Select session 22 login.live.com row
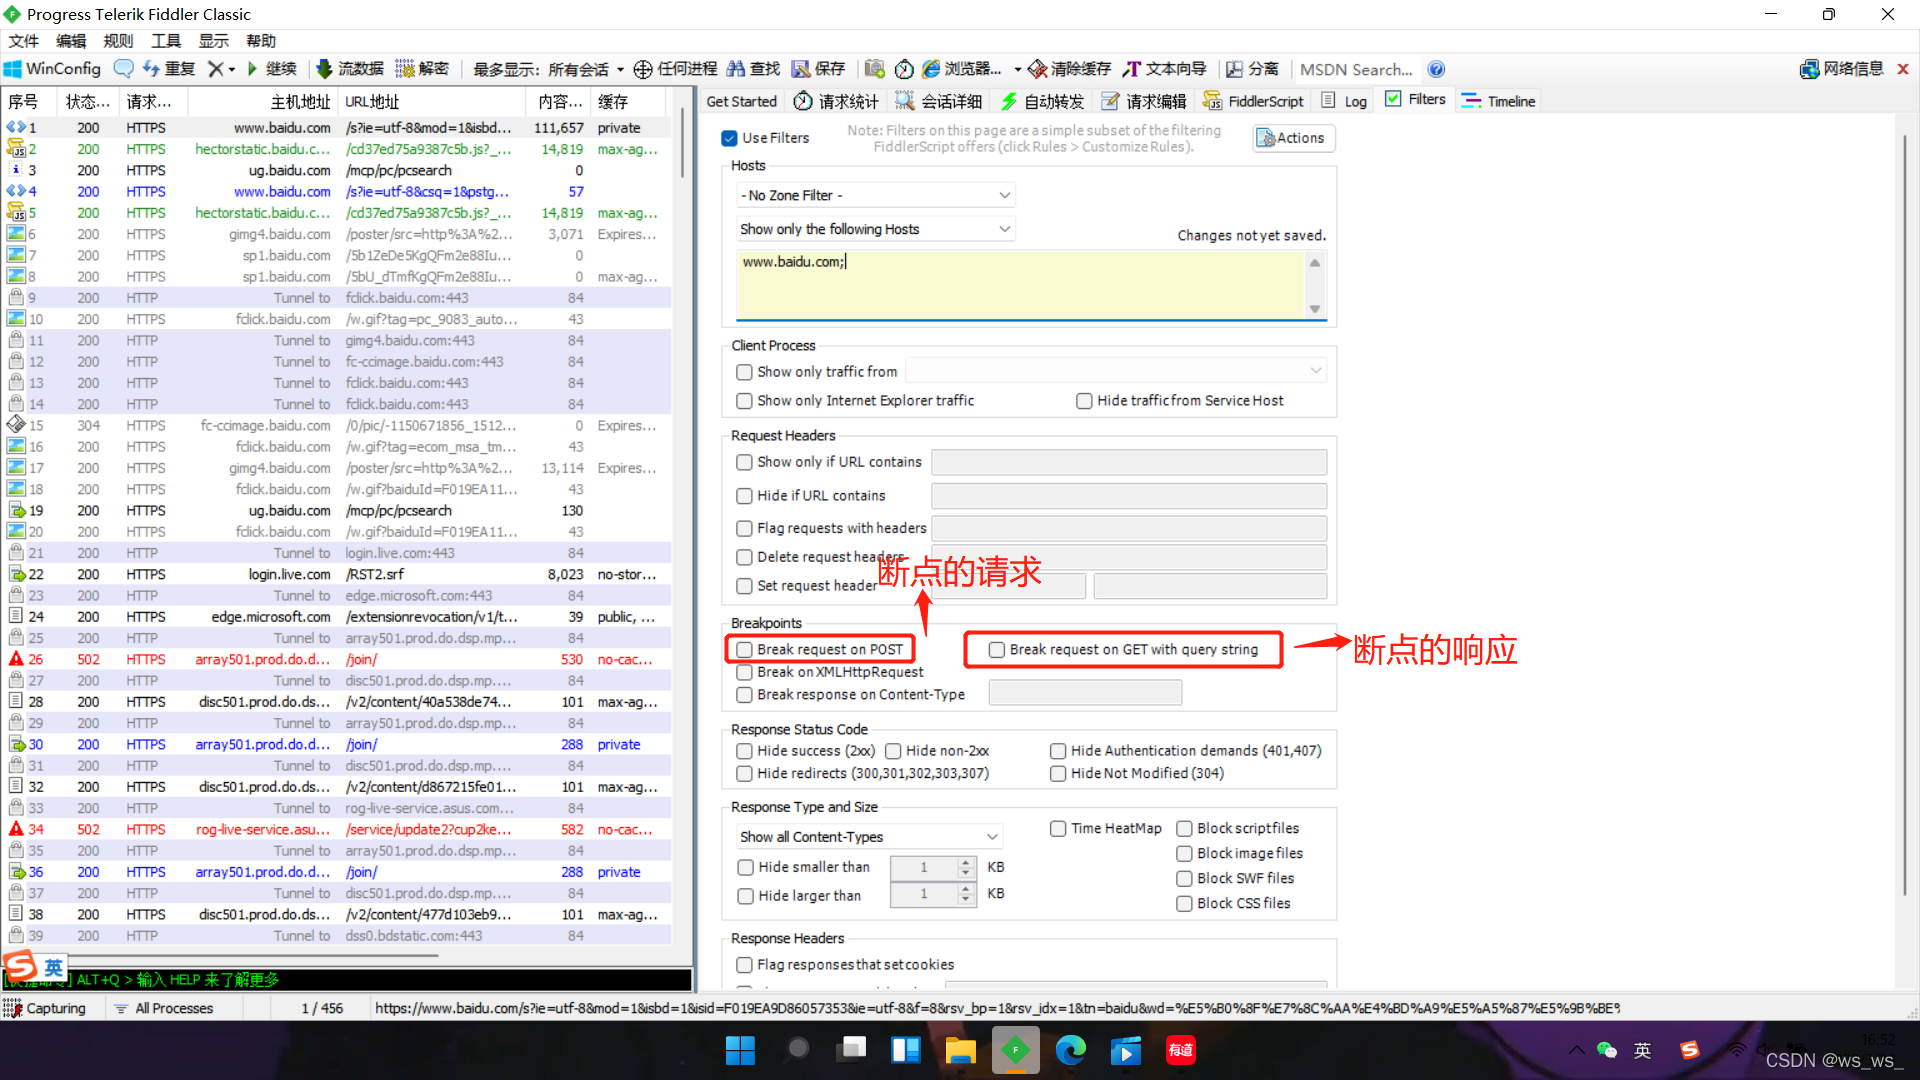Screen dimensions: 1920x1080 click(336, 575)
